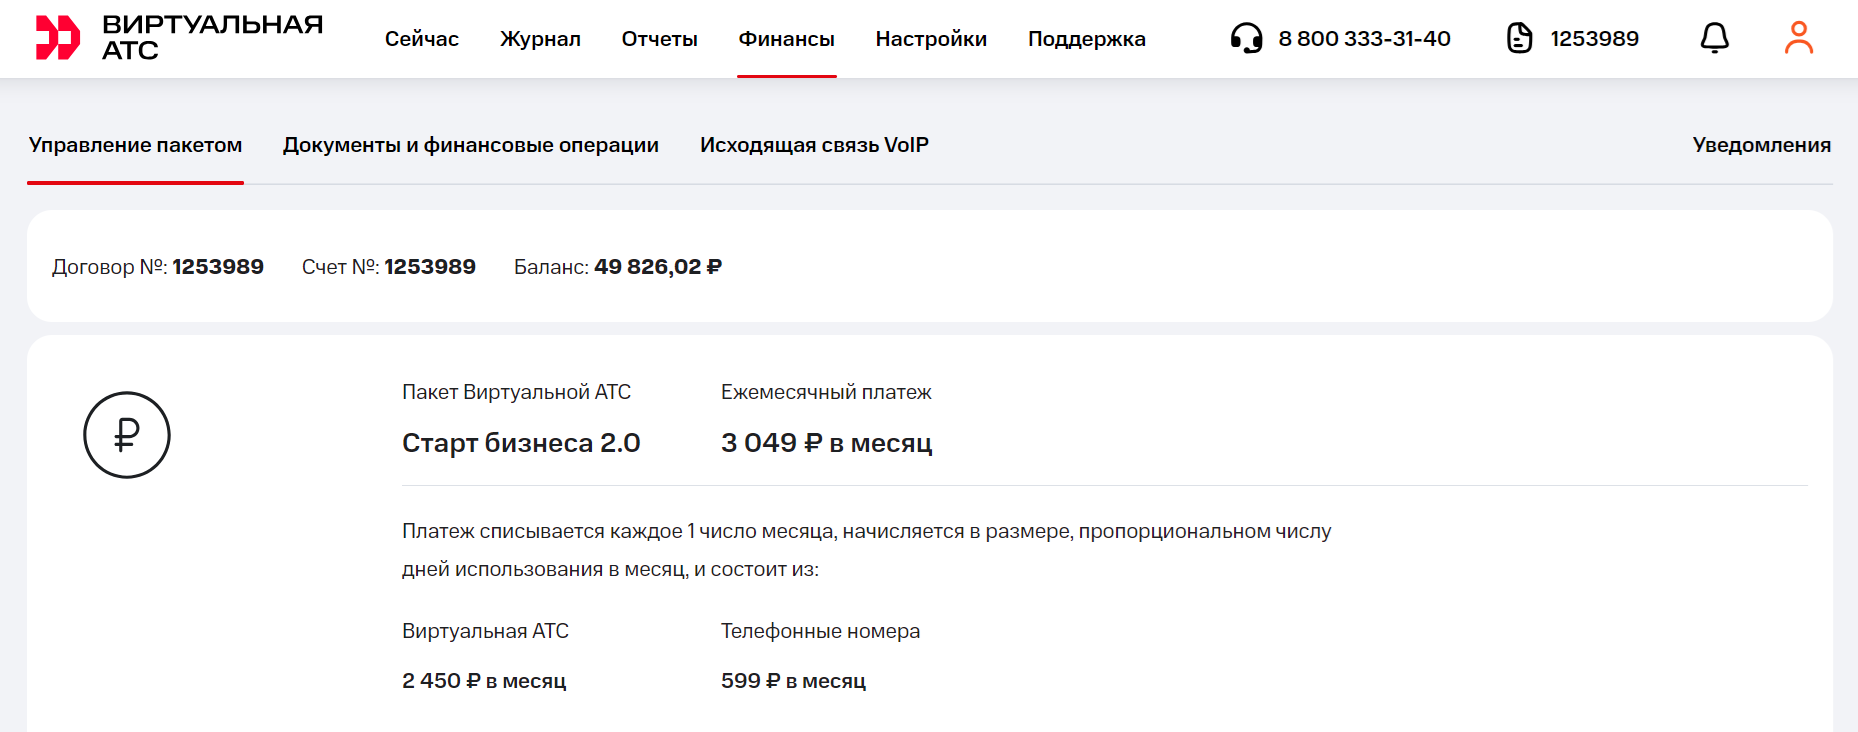The width and height of the screenshot is (1858, 732).
Task: Open Настройки in the top menu
Action: click(931, 39)
